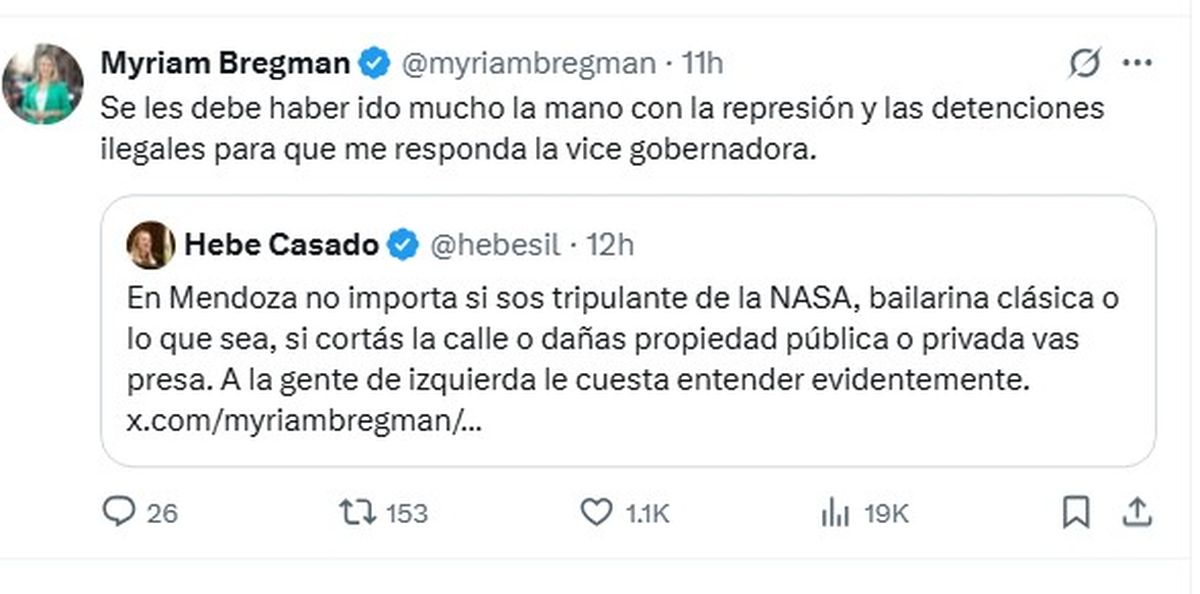
Task: Repost this tweet with retweet icon
Action: (x=355, y=513)
